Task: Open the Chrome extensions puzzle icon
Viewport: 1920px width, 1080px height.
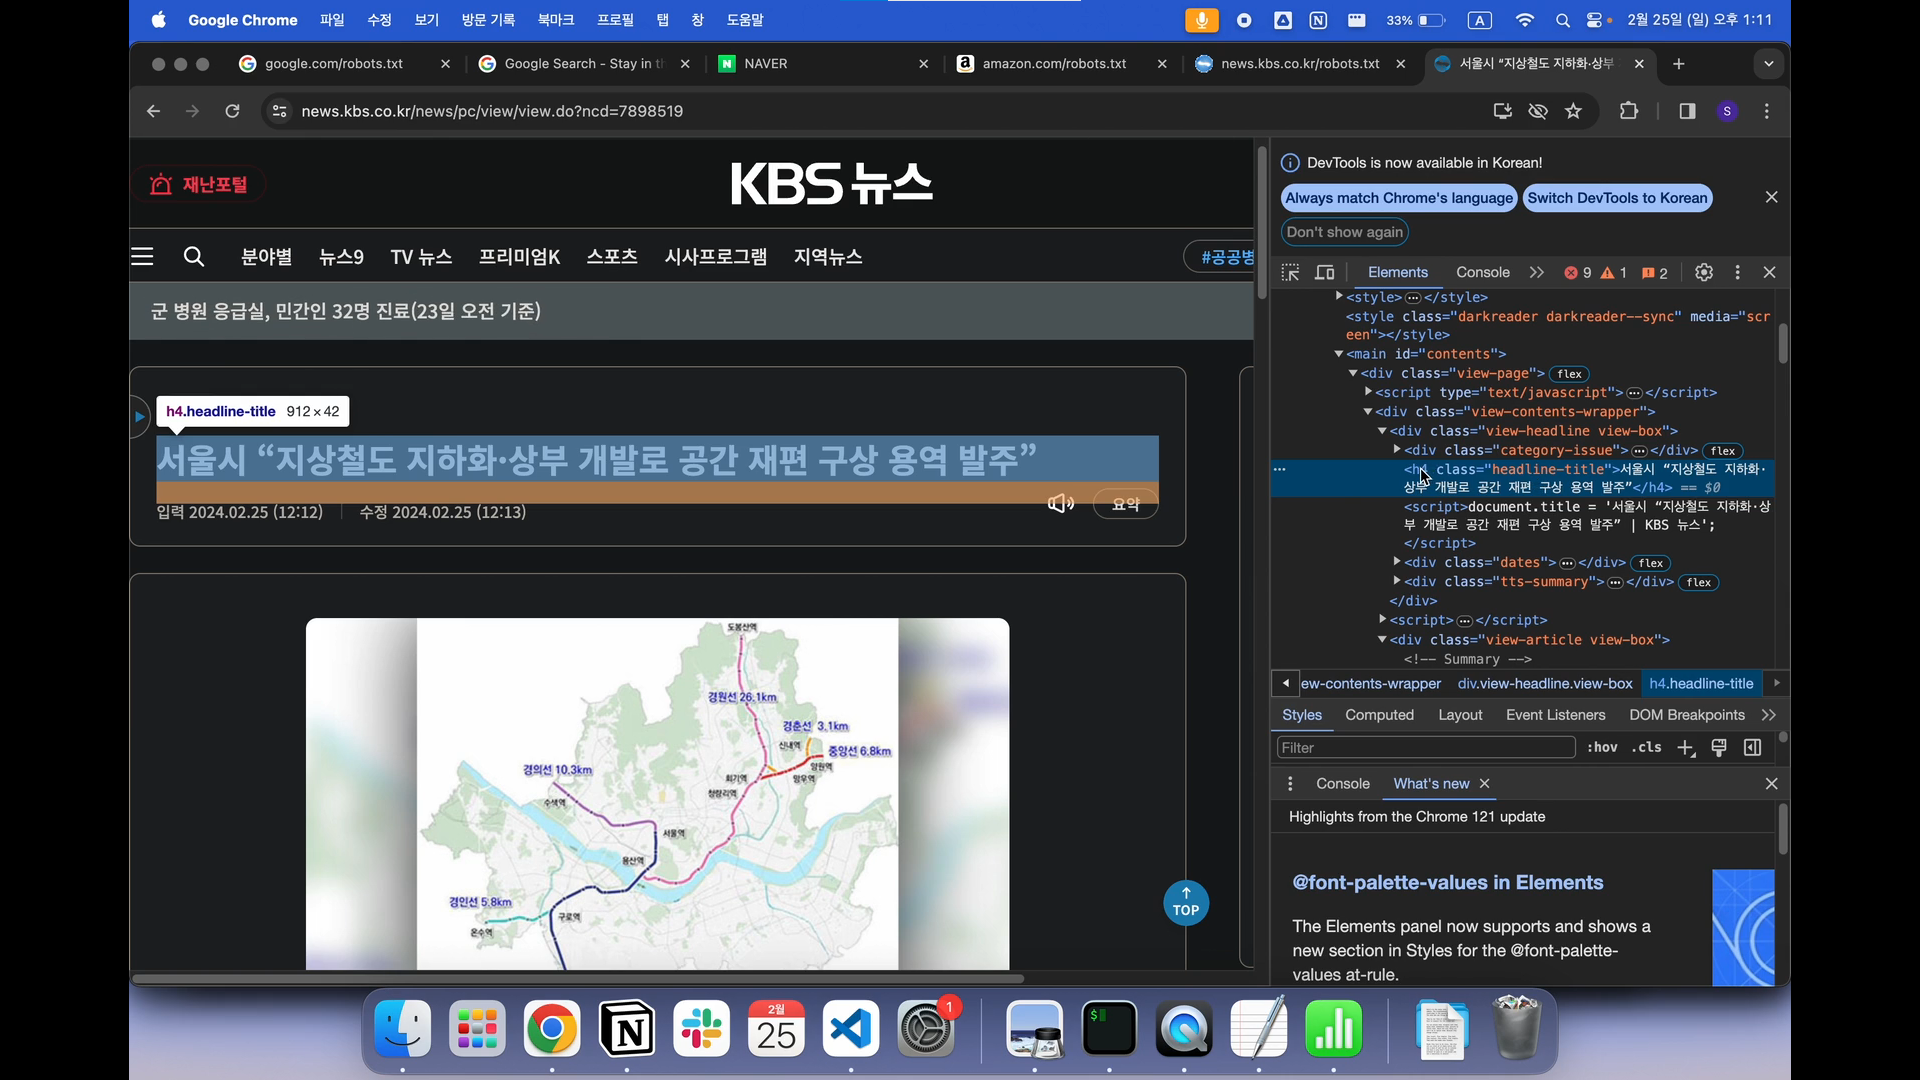Action: [1629, 111]
